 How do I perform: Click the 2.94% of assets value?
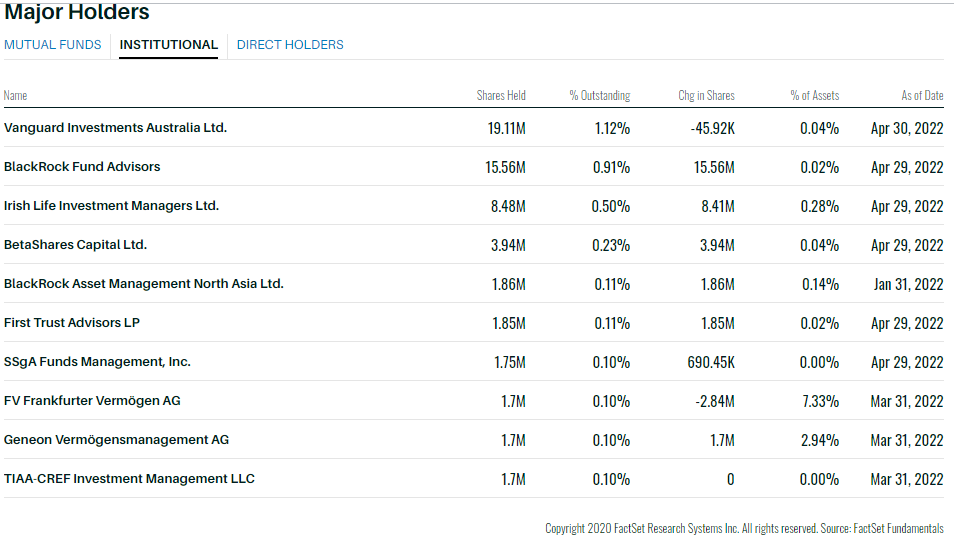(820, 440)
